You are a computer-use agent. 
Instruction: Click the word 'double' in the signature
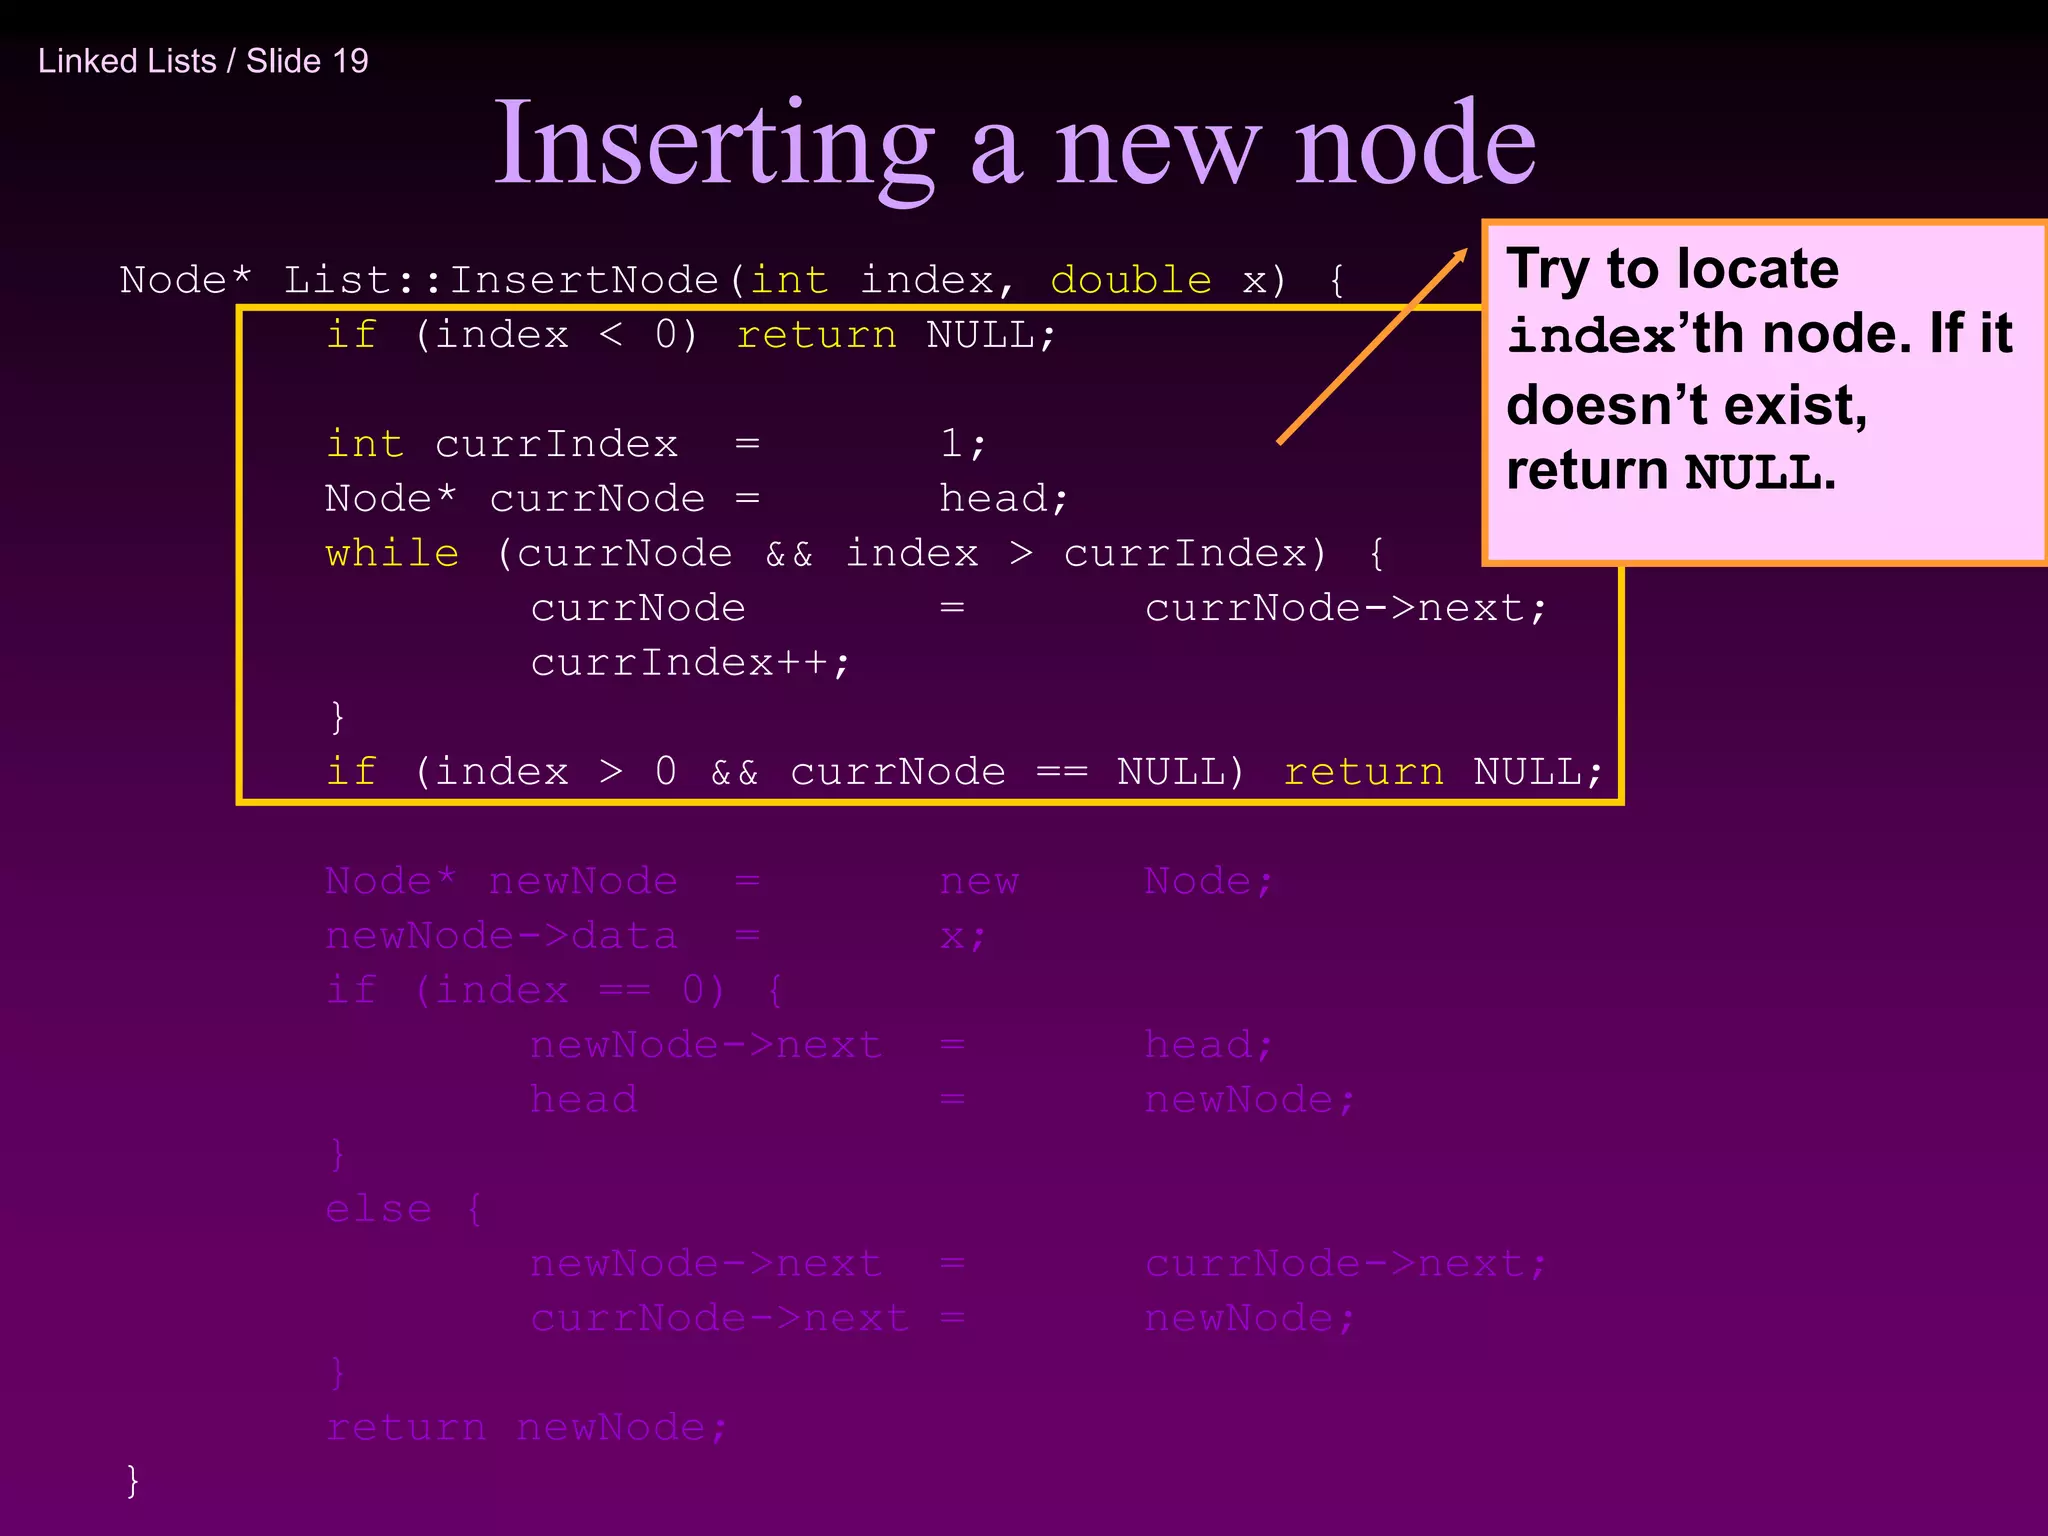point(1130,280)
